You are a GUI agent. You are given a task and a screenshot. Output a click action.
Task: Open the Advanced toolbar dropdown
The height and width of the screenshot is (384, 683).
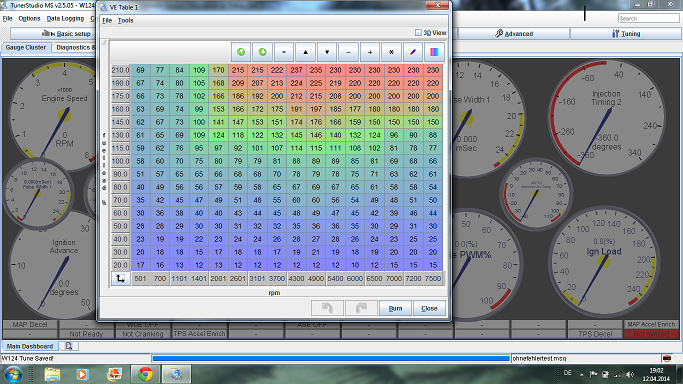(x=514, y=34)
